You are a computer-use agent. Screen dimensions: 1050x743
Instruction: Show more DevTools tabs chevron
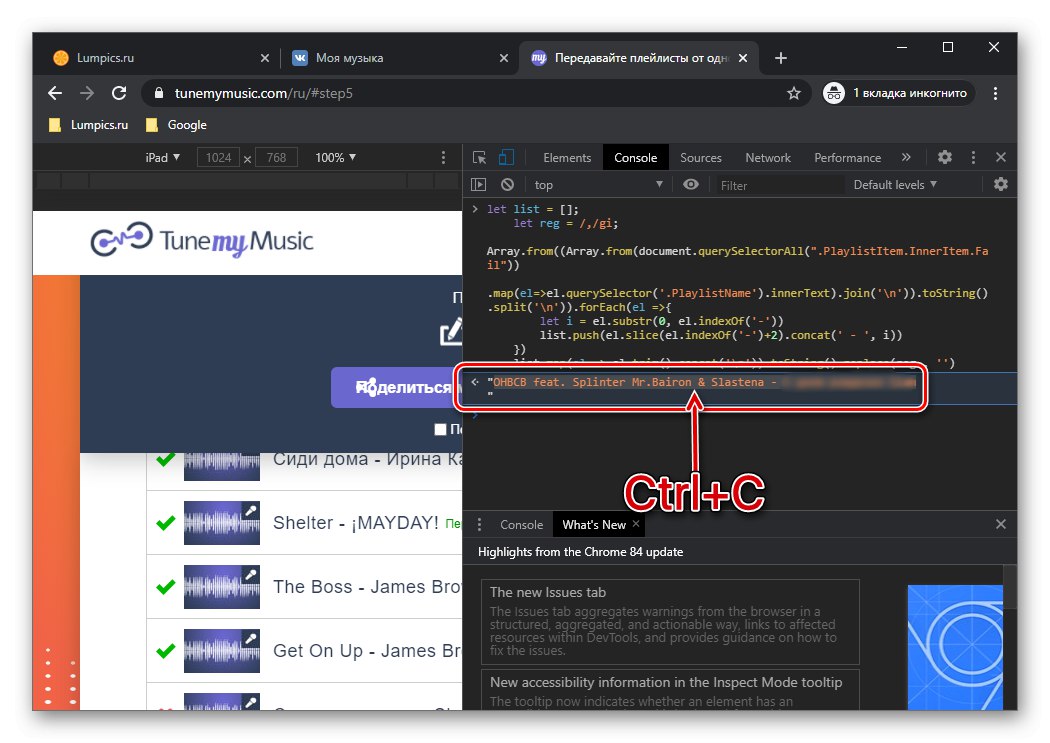click(x=906, y=157)
